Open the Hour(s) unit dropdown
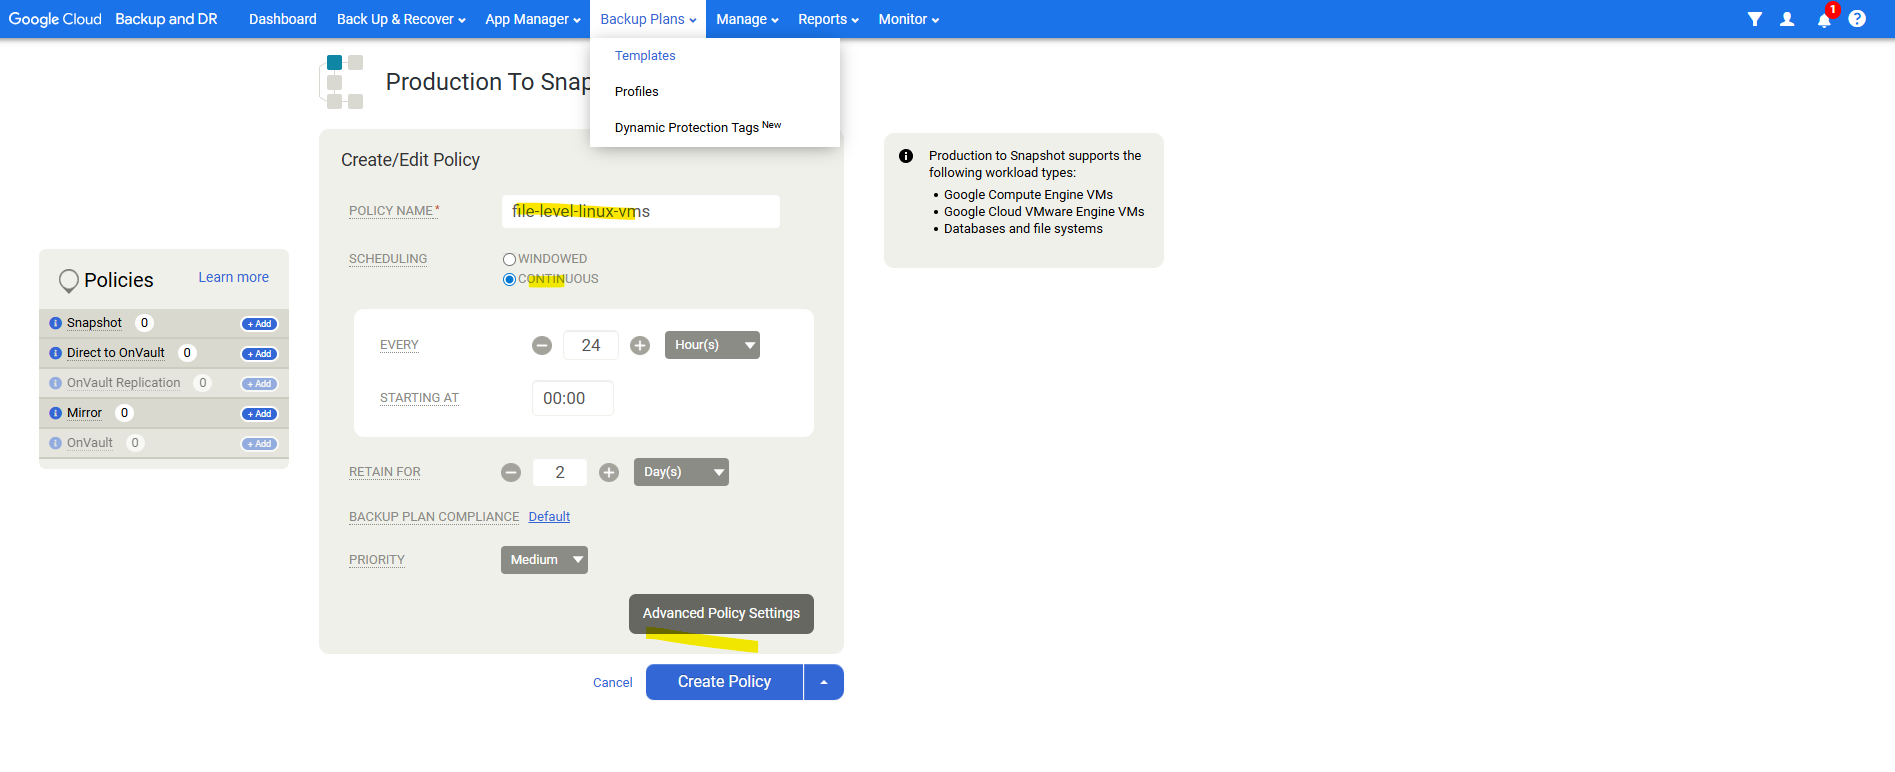1895x772 pixels. [712, 345]
